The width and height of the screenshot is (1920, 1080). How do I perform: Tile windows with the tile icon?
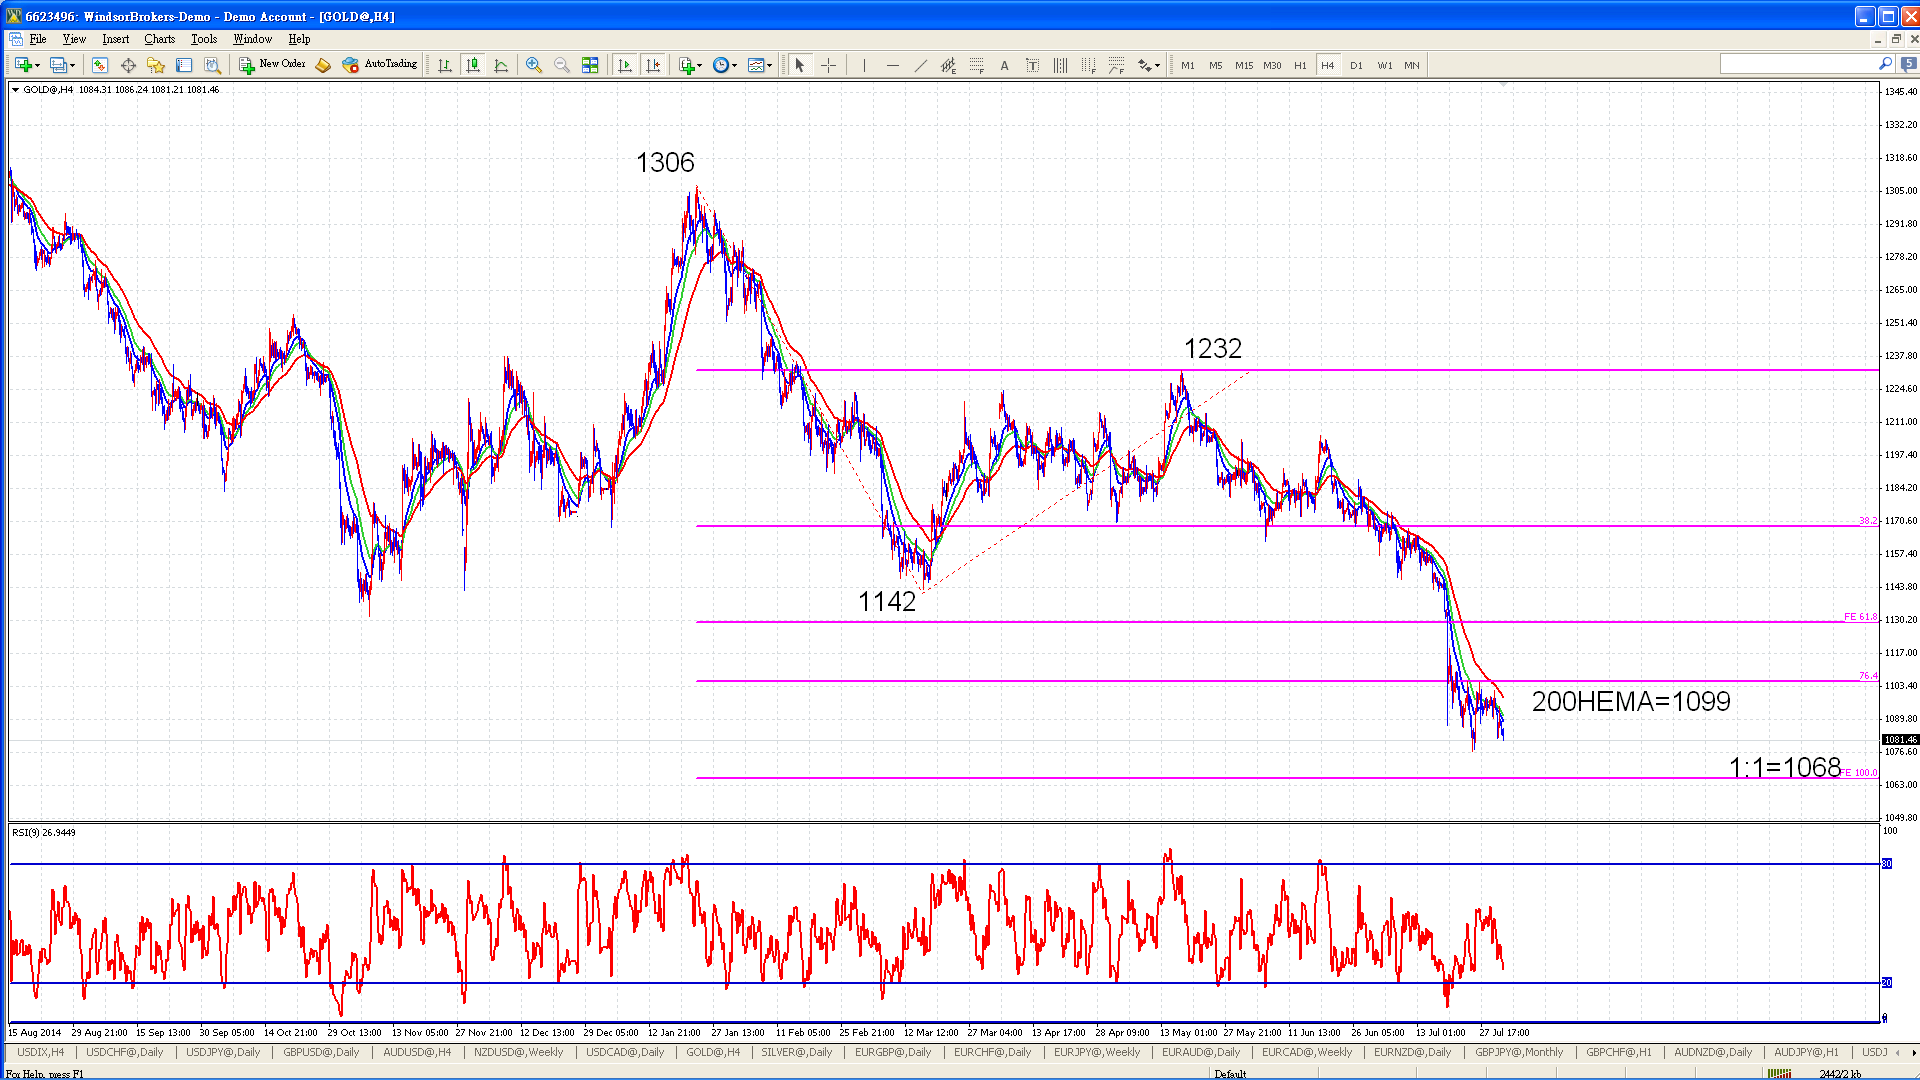point(590,65)
